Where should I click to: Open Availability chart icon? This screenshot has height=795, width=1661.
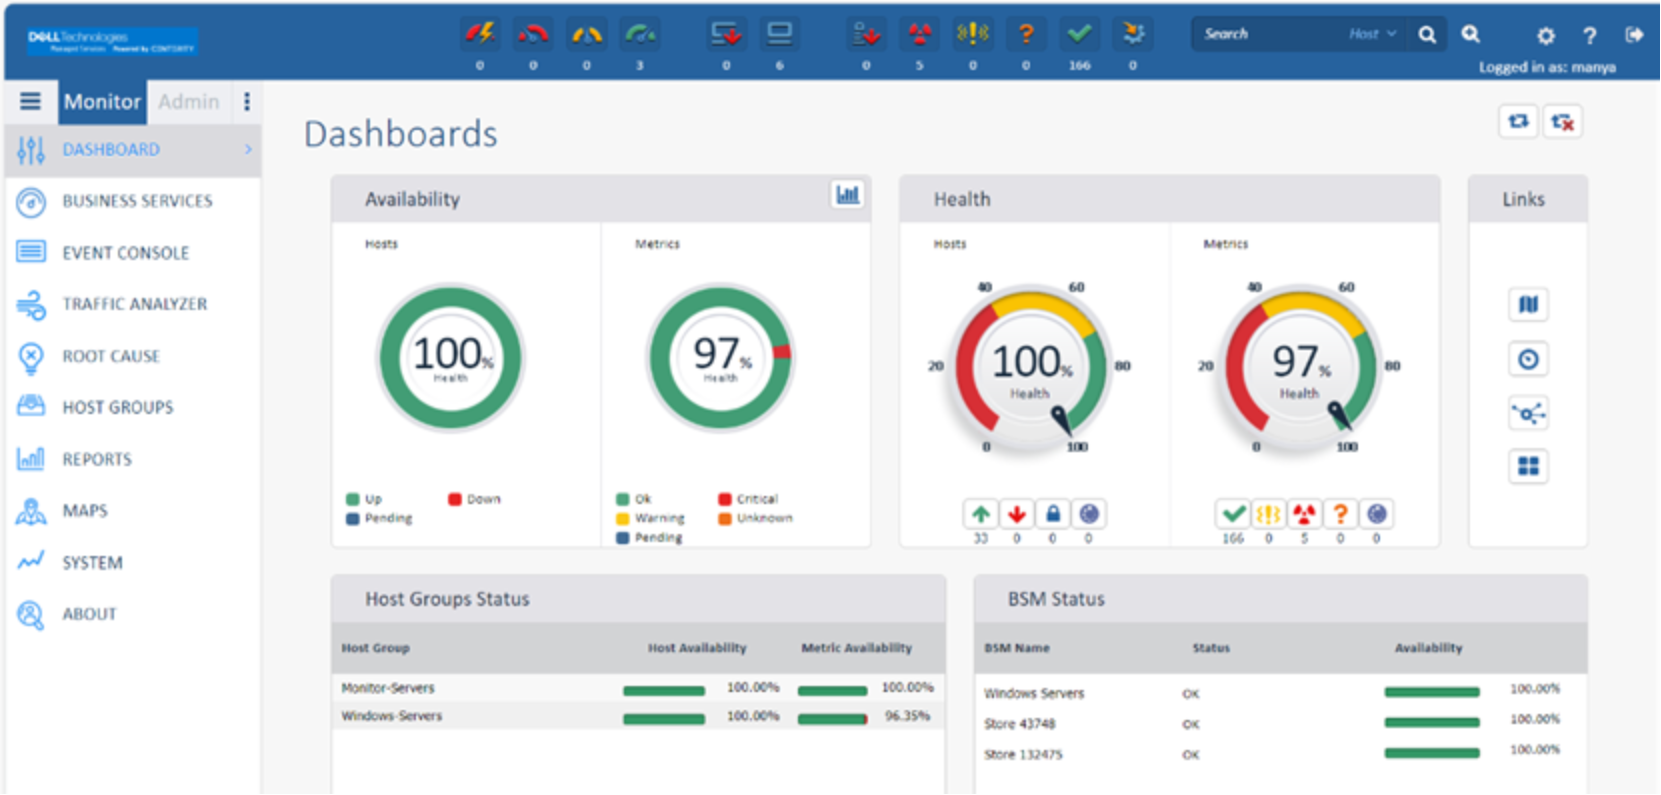pos(847,194)
